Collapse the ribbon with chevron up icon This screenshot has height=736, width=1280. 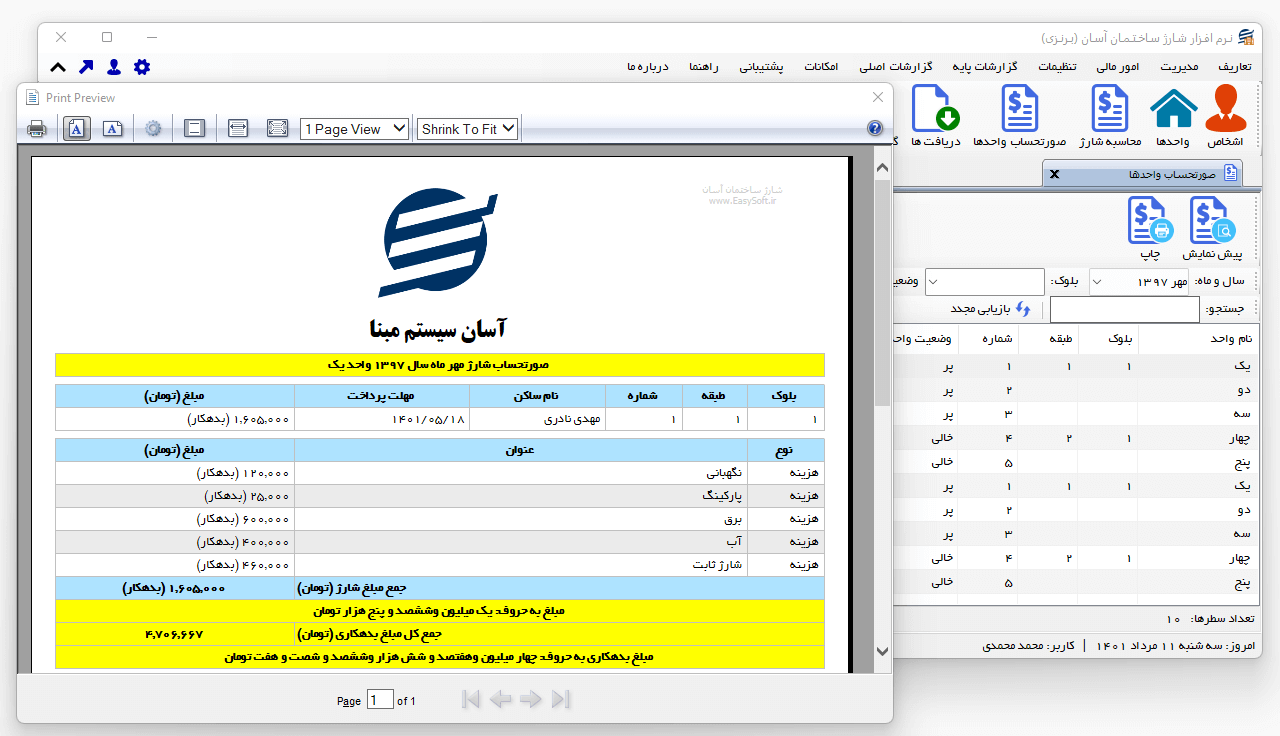[x=58, y=67]
